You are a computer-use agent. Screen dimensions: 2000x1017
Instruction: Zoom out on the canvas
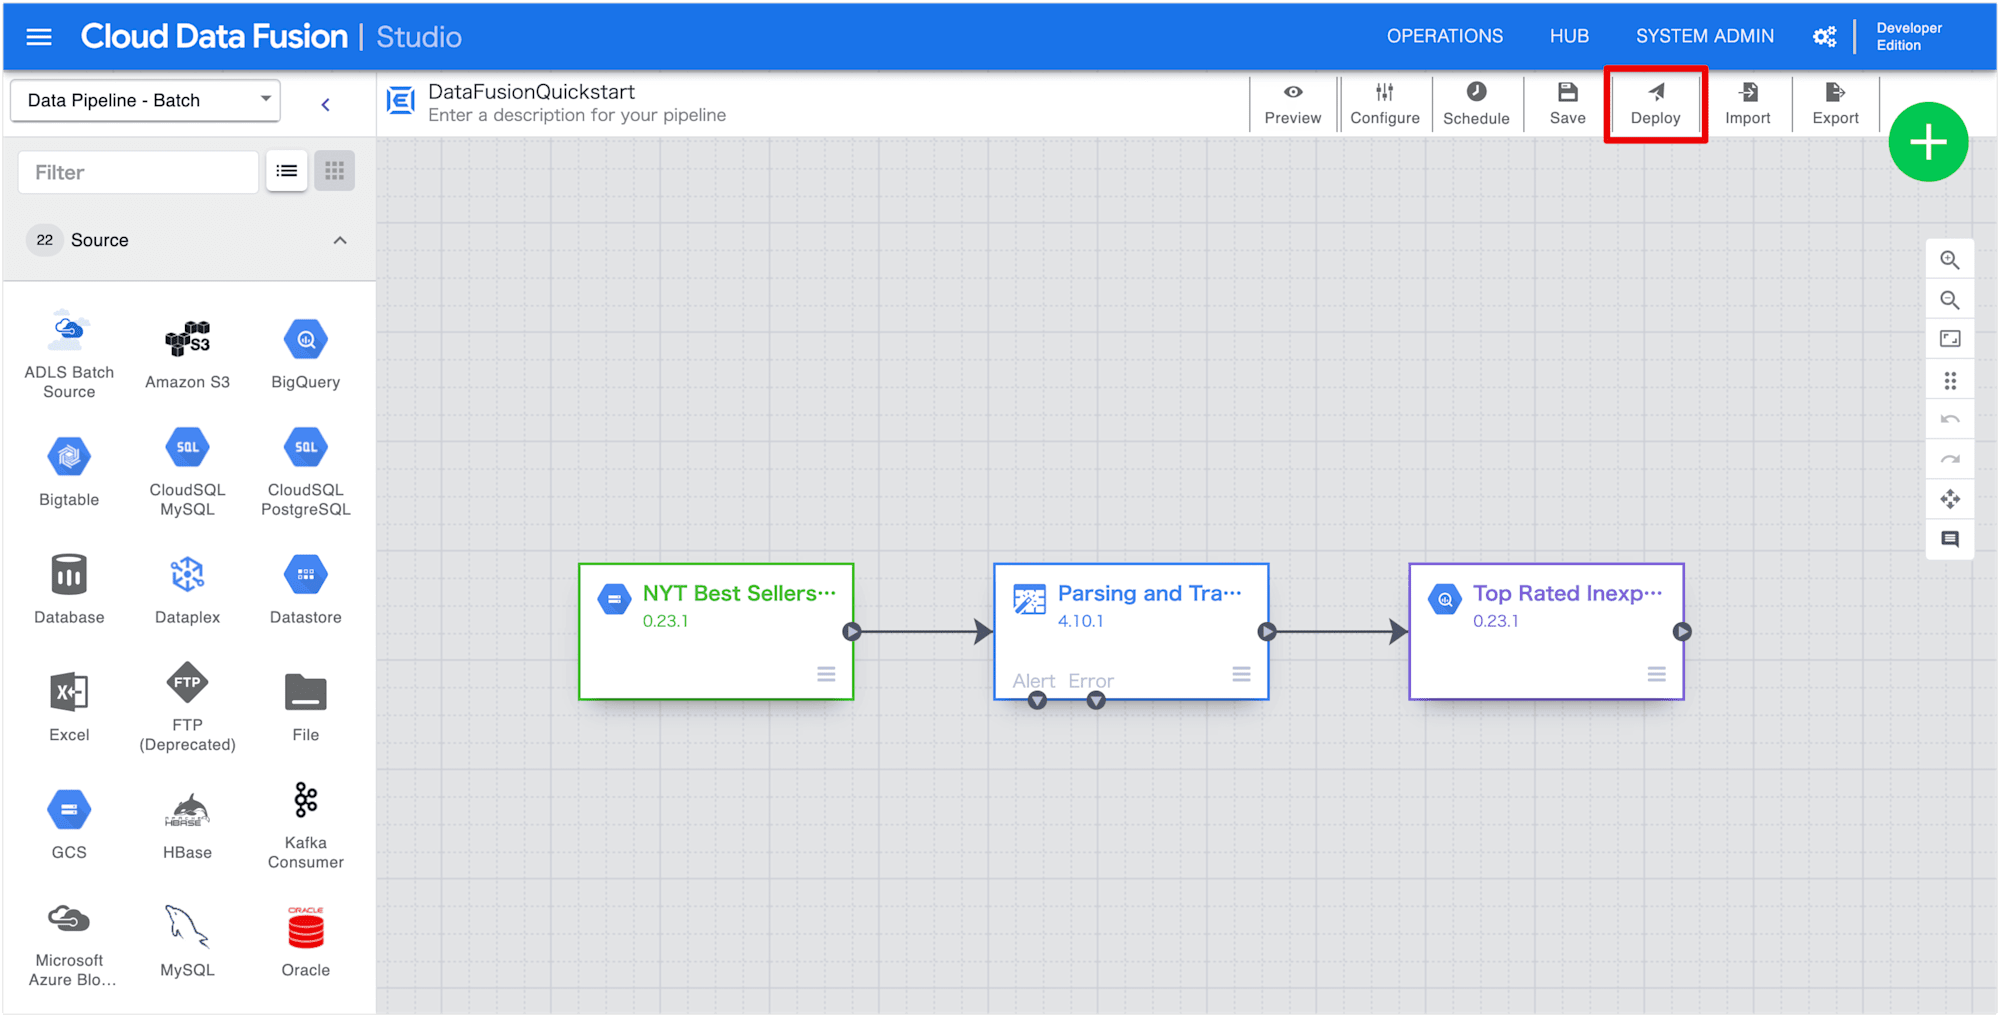pyautogui.click(x=1949, y=300)
